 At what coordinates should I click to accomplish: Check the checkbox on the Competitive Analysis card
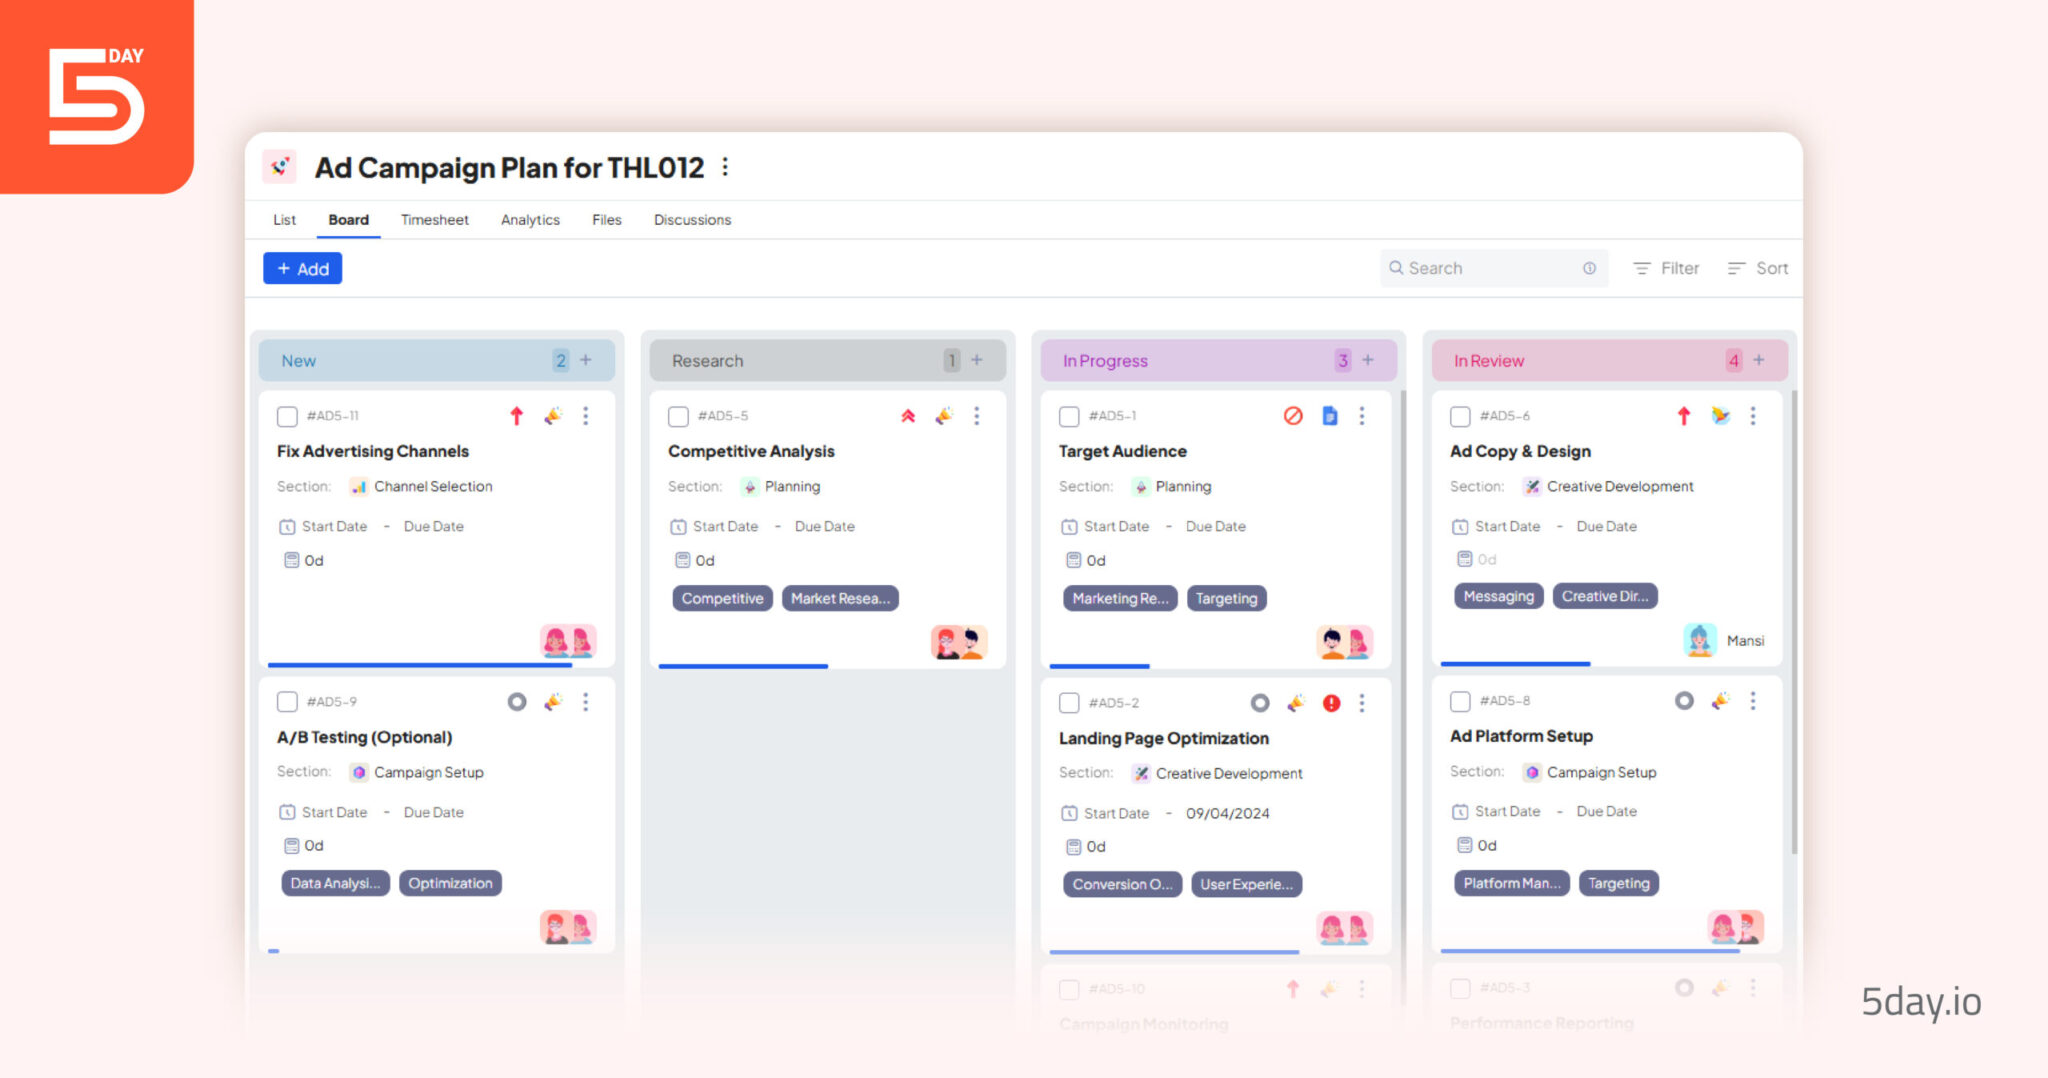(x=678, y=416)
